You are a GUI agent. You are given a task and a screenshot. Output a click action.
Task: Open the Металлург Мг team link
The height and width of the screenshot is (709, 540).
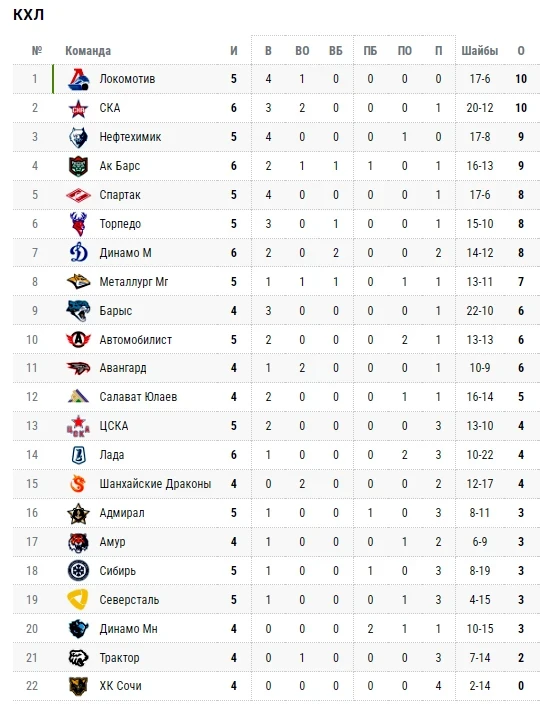(x=133, y=282)
